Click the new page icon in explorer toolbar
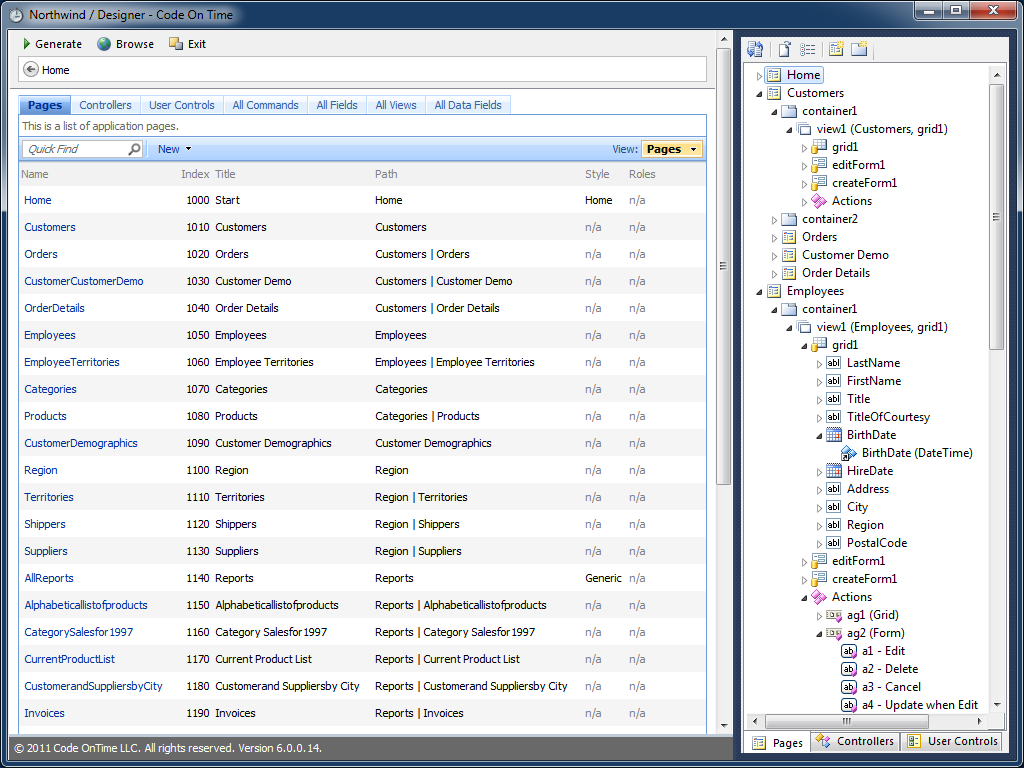 [x=836, y=49]
